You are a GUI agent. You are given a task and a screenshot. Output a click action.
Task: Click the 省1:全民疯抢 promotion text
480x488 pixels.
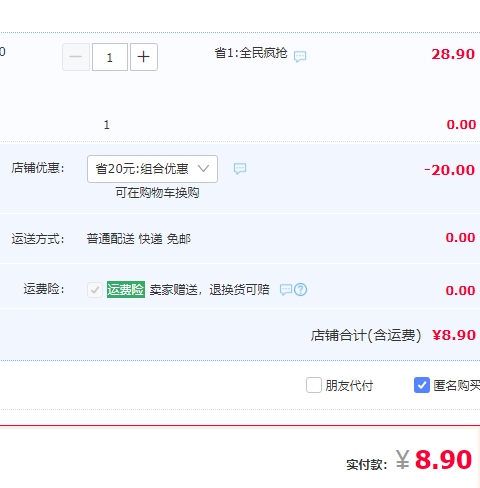[251, 53]
